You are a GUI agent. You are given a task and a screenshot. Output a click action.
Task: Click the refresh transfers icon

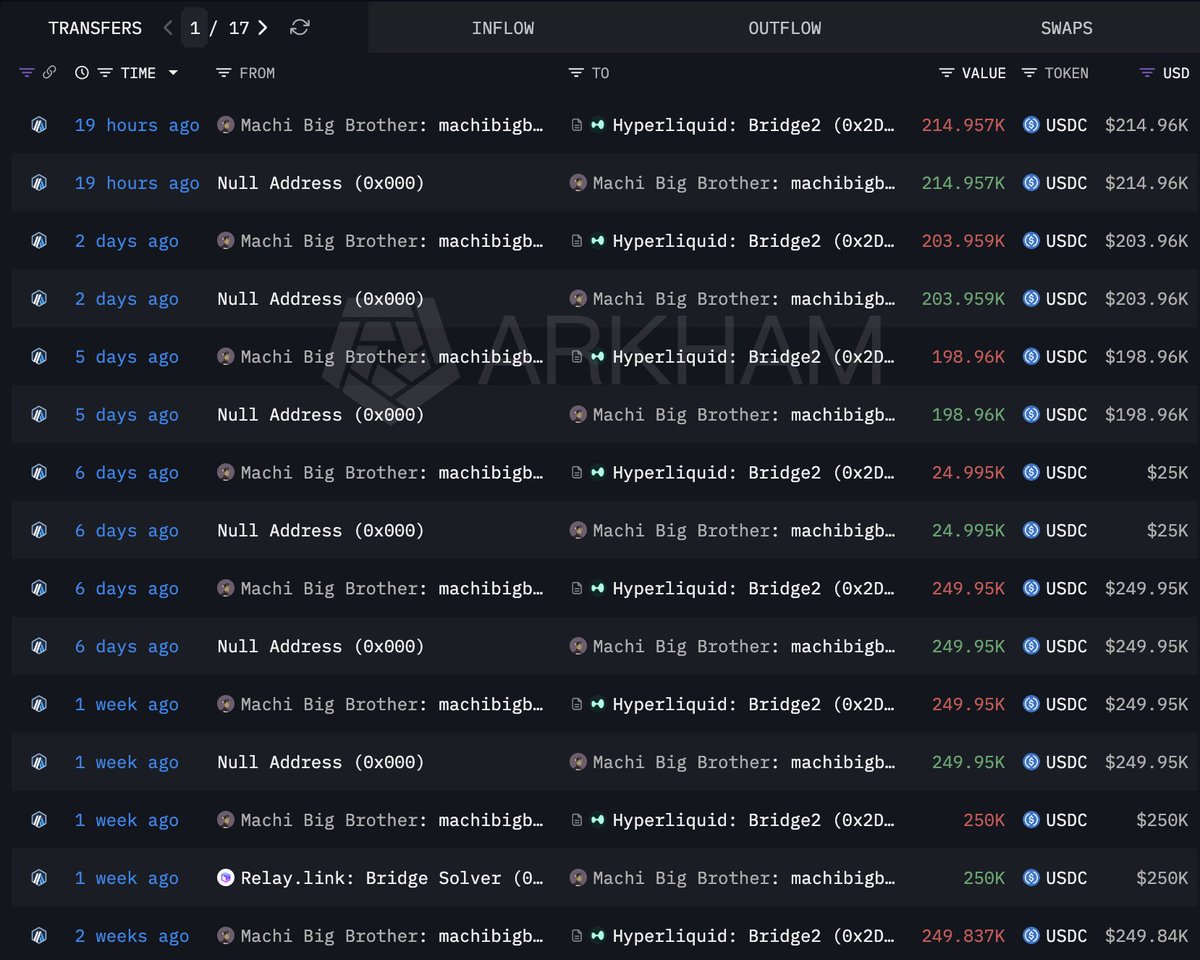[299, 28]
